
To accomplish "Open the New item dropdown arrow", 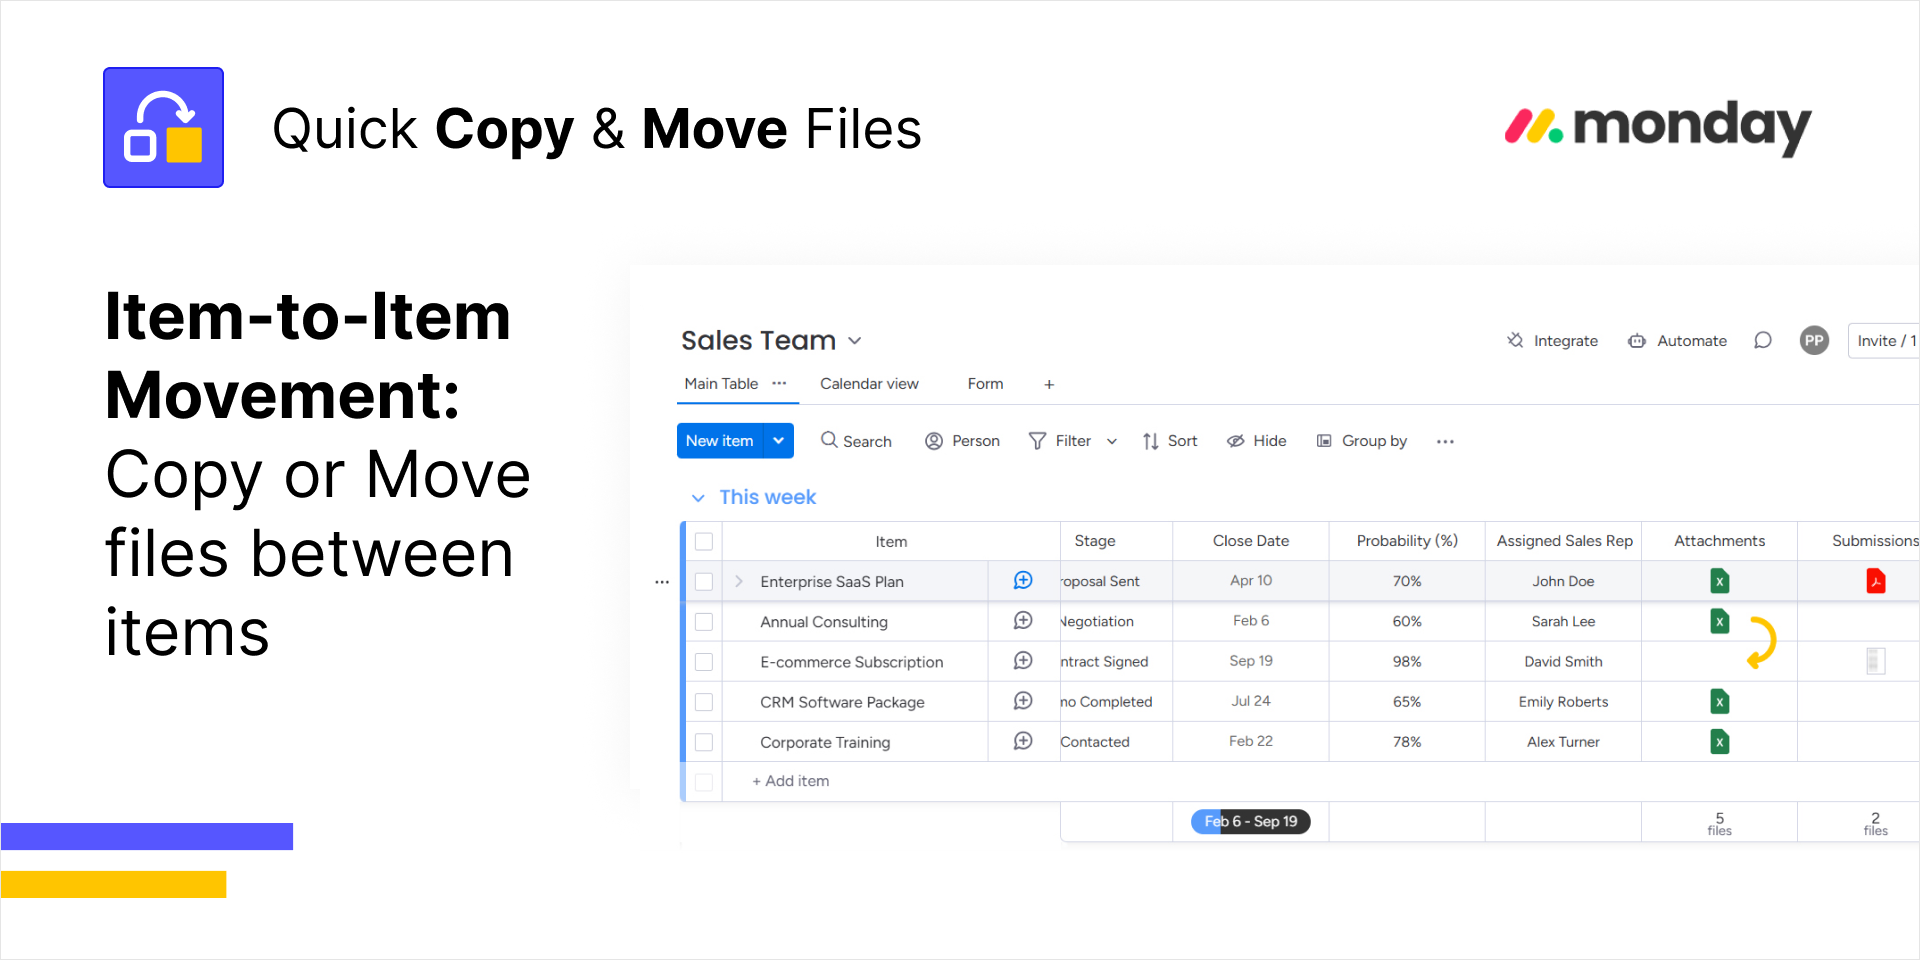I will coord(779,440).
